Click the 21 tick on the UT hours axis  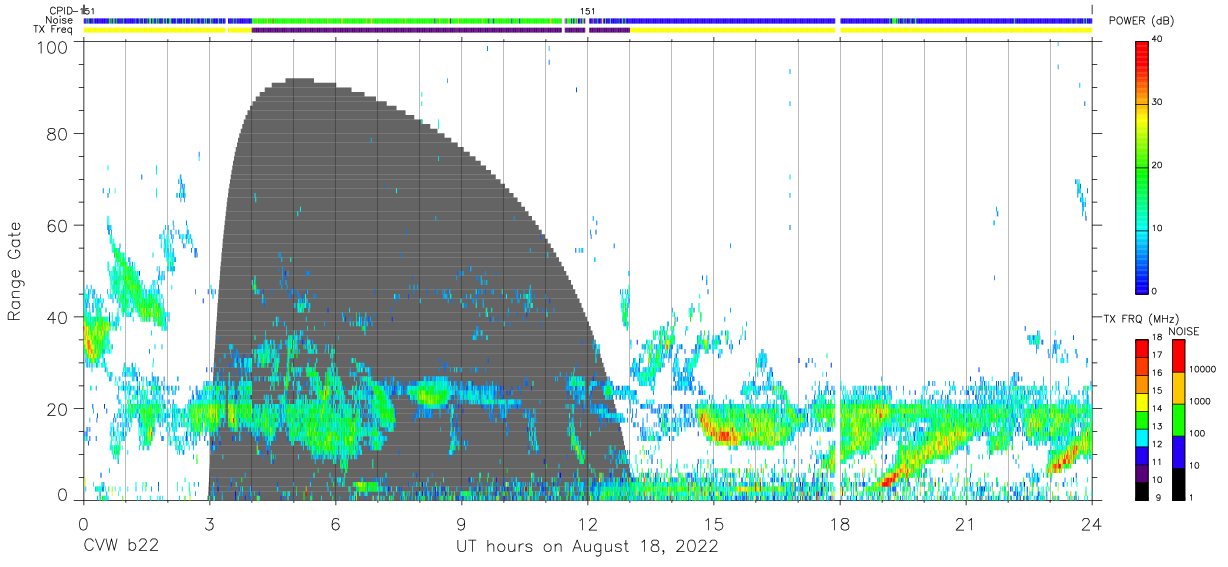(x=966, y=524)
